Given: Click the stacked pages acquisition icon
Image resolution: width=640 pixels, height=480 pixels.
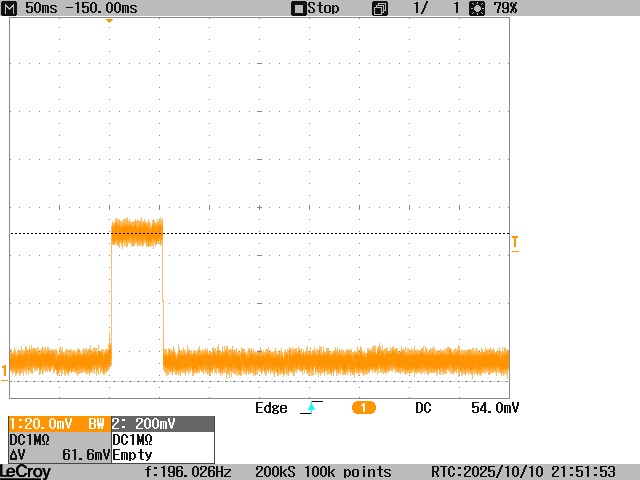Looking at the screenshot, I should pyautogui.click(x=380, y=8).
